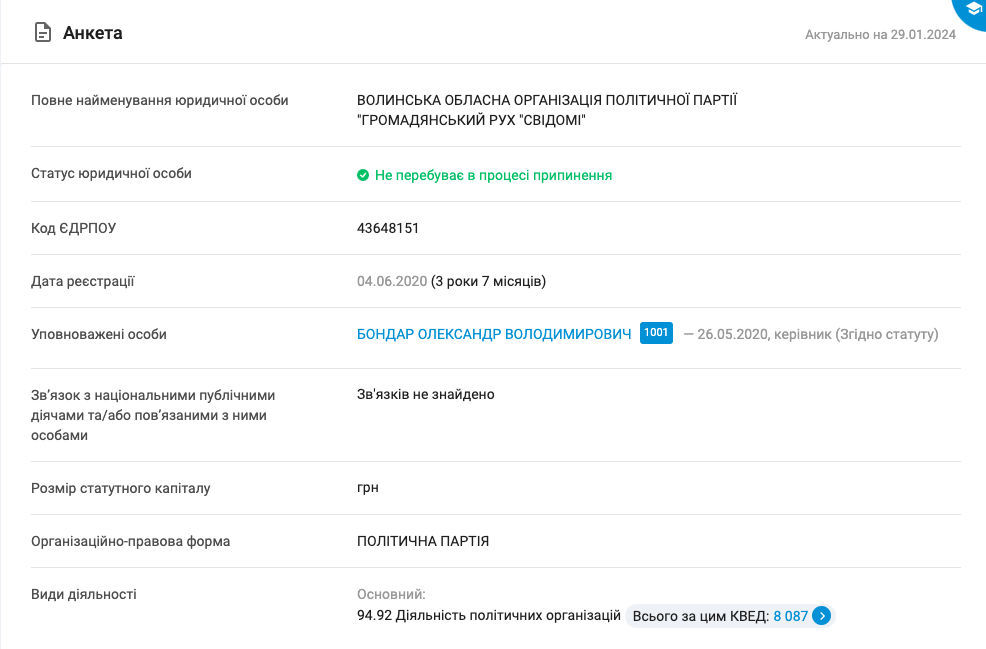Click the Зв'язків не знайдено text
This screenshot has width=986, height=649.
(x=426, y=394)
